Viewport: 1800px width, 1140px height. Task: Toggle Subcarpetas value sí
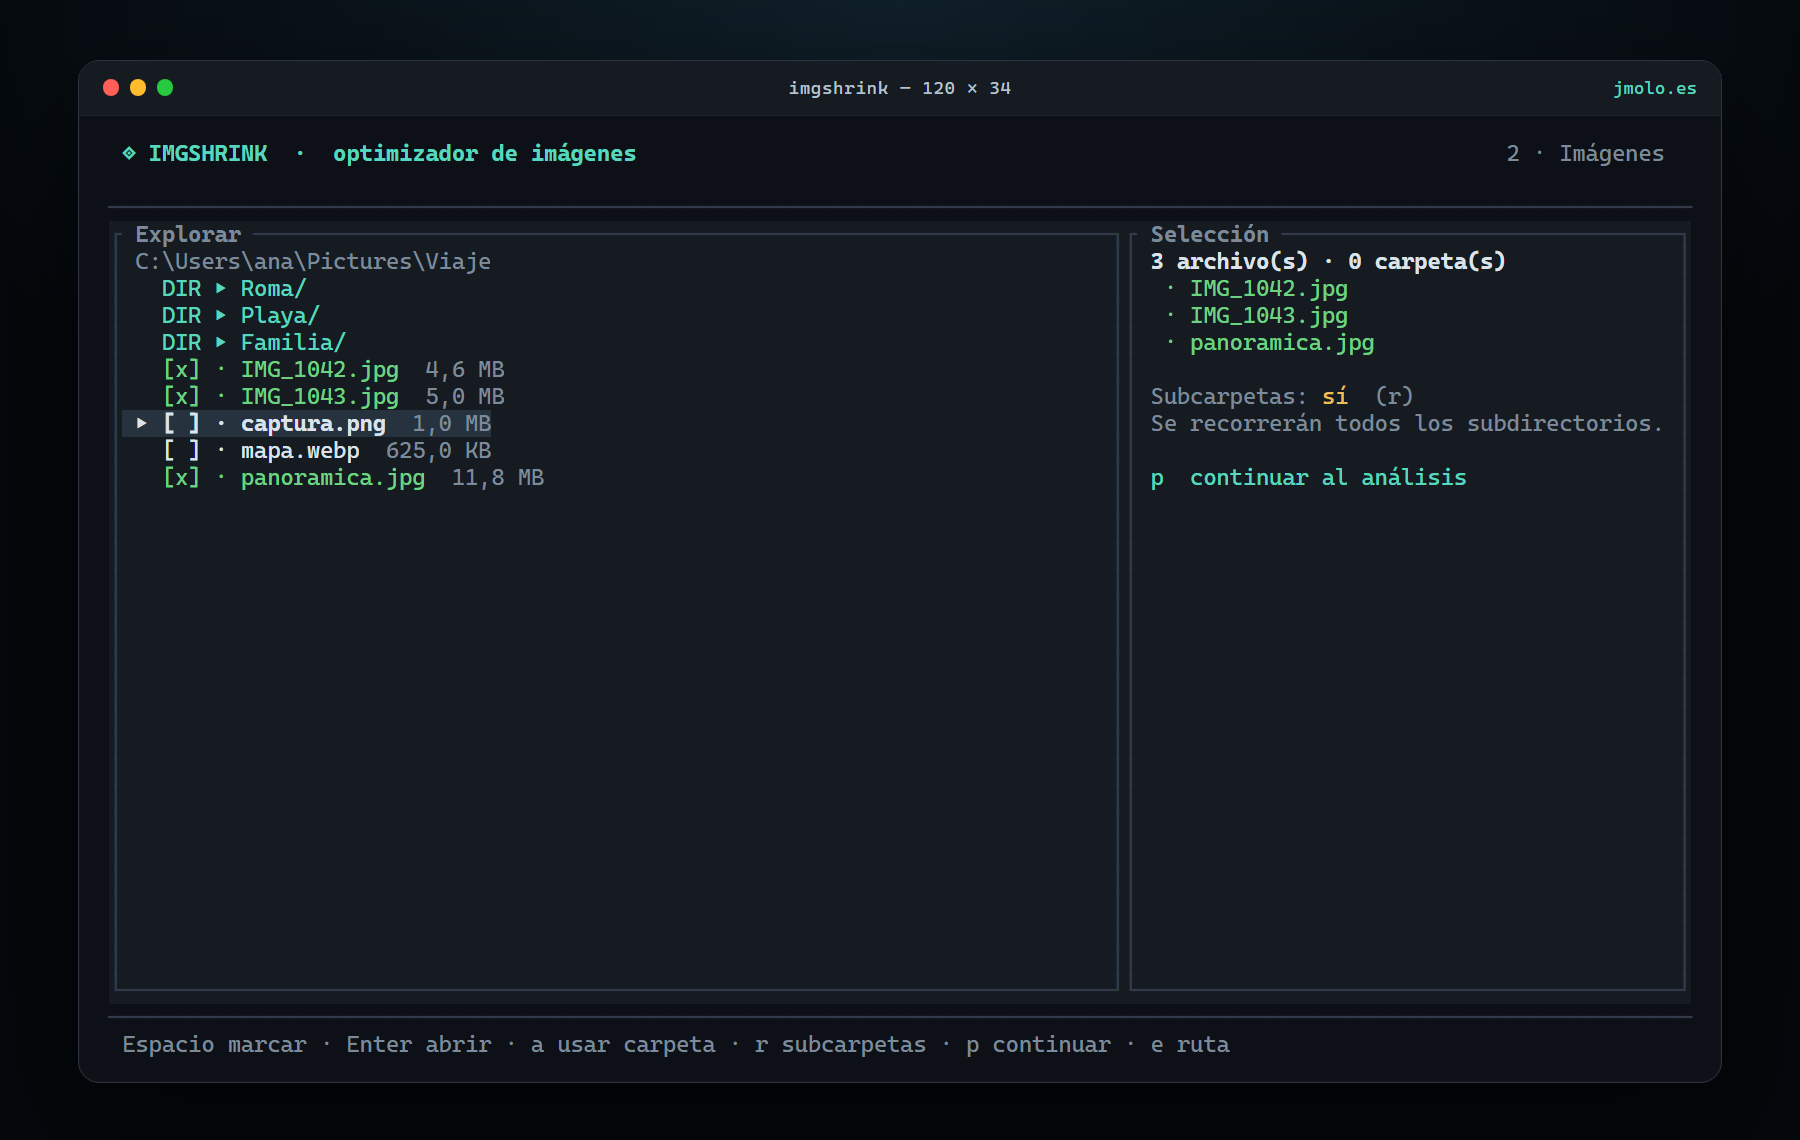[1335, 396]
